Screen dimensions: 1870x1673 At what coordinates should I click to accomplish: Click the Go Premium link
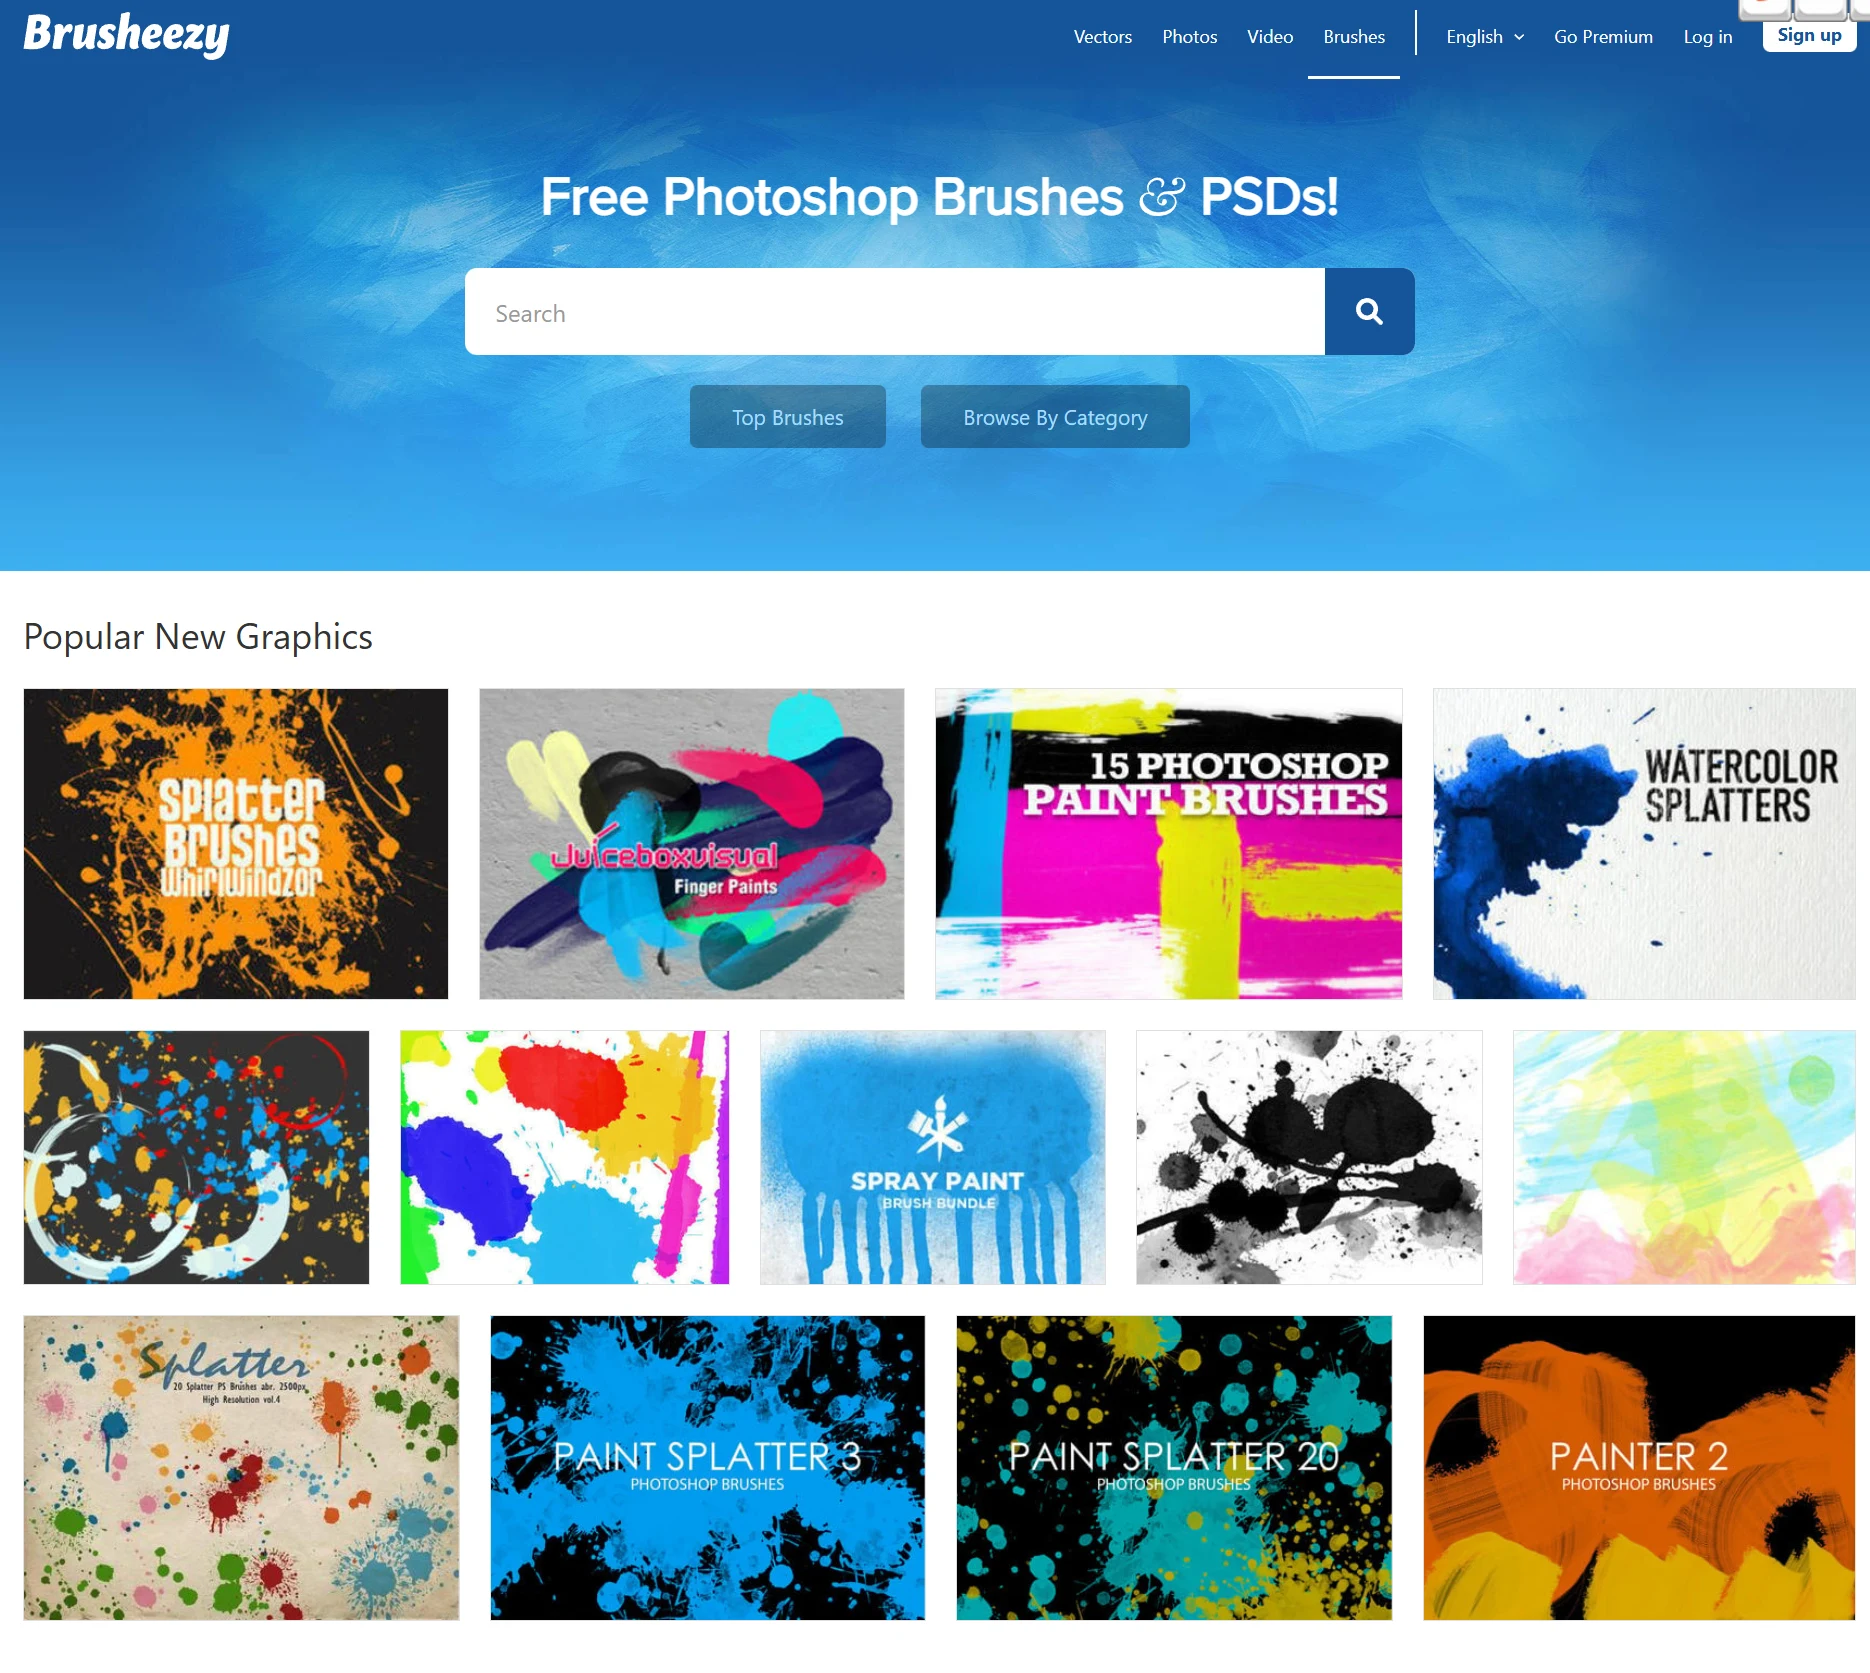(1603, 37)
